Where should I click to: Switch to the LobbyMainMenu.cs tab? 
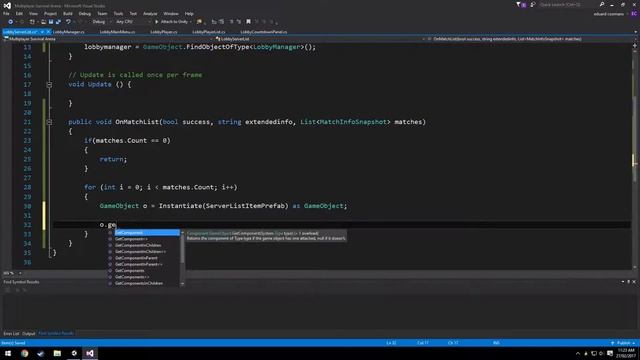118,31
